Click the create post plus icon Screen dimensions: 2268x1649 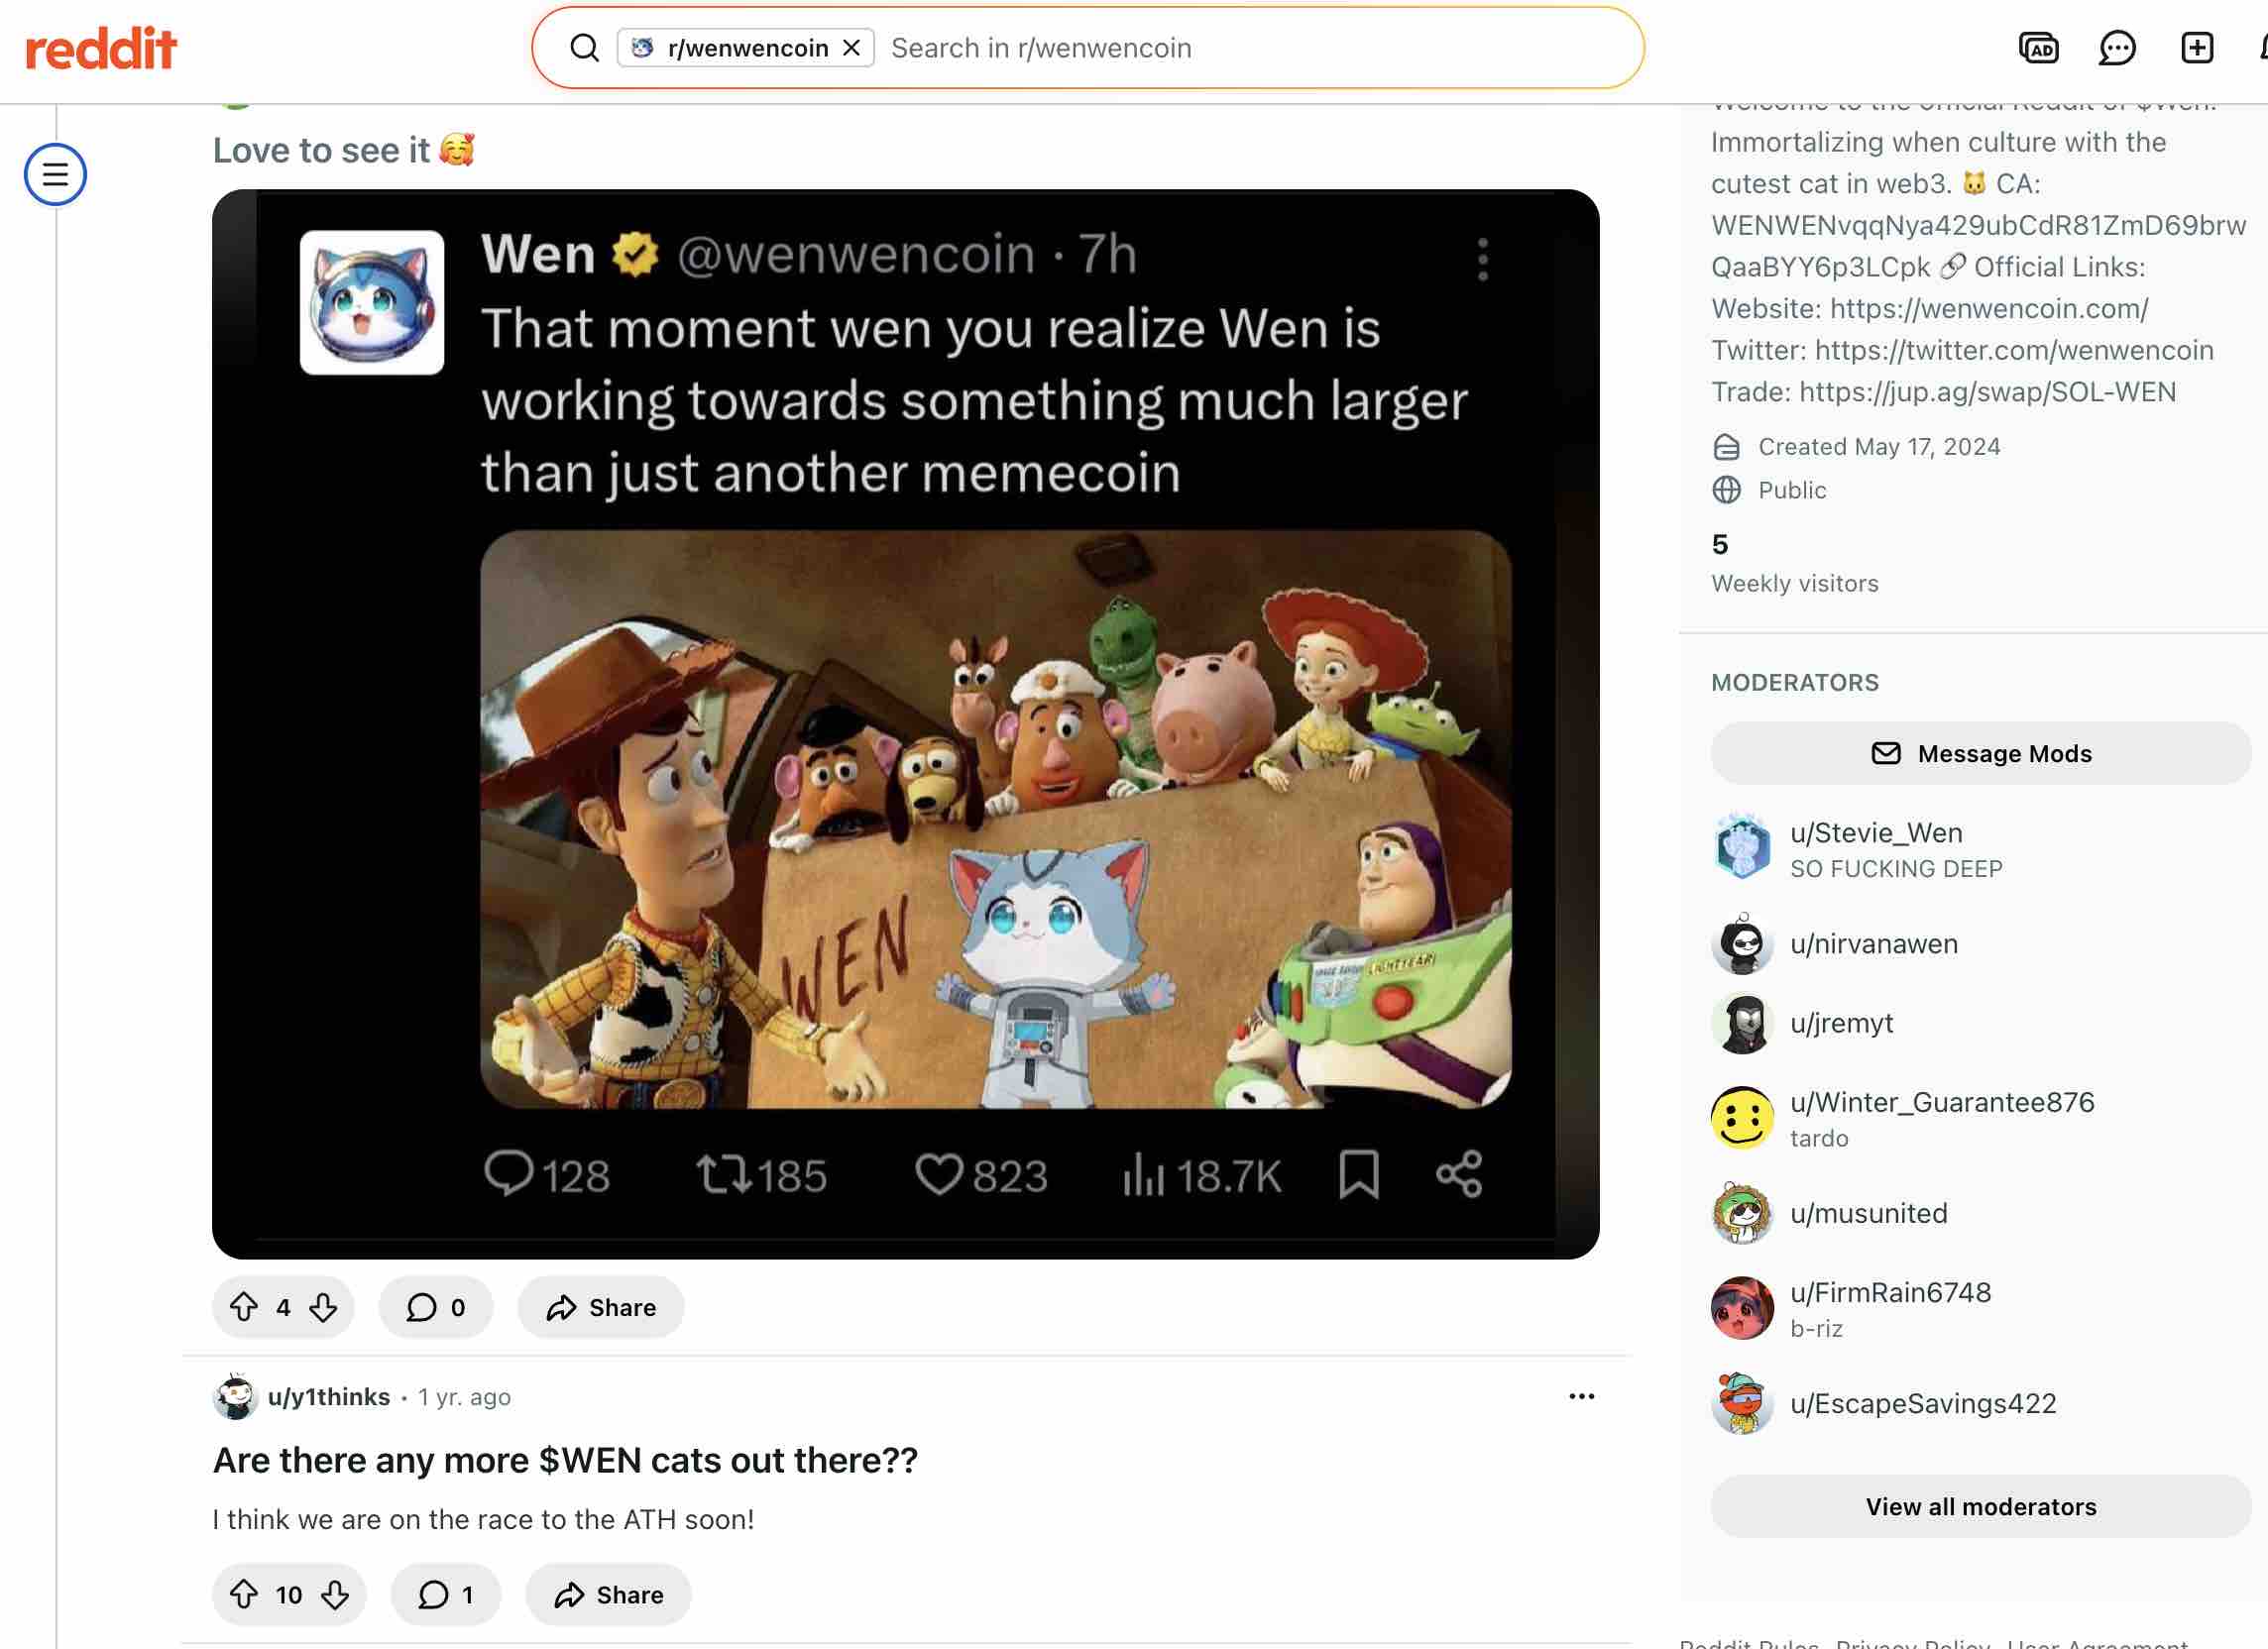pos(2197,48)
